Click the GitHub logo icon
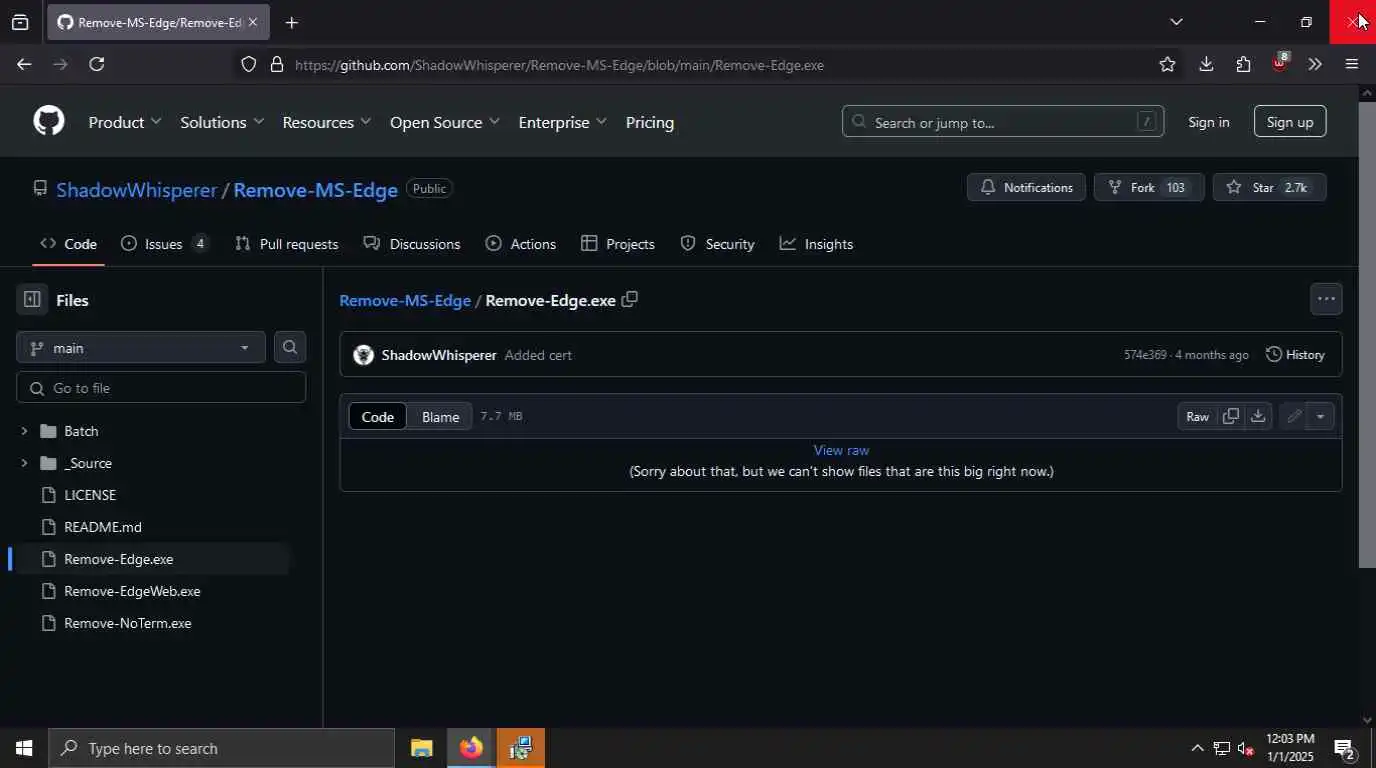The height and width of the screenshot is (768, 1376). (x=49, y=121)
